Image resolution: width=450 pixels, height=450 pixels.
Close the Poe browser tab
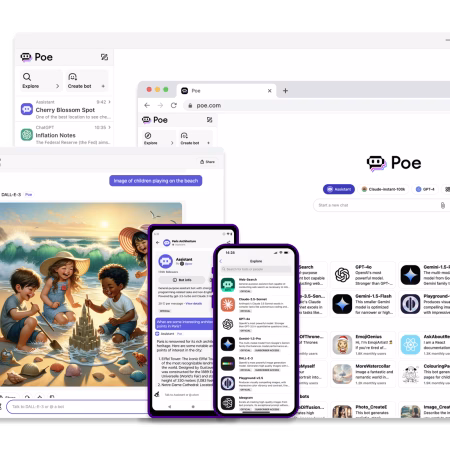tap(270, 91)
